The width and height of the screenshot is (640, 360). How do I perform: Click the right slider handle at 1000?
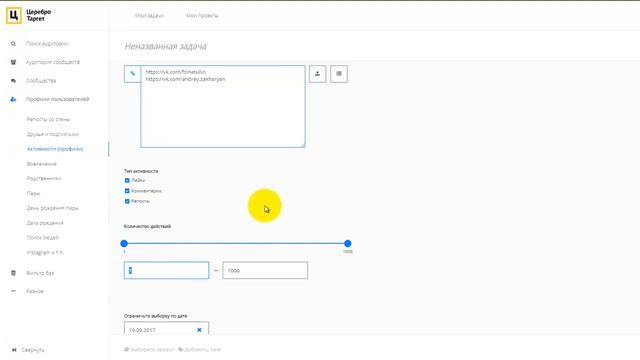coord(348,244)
